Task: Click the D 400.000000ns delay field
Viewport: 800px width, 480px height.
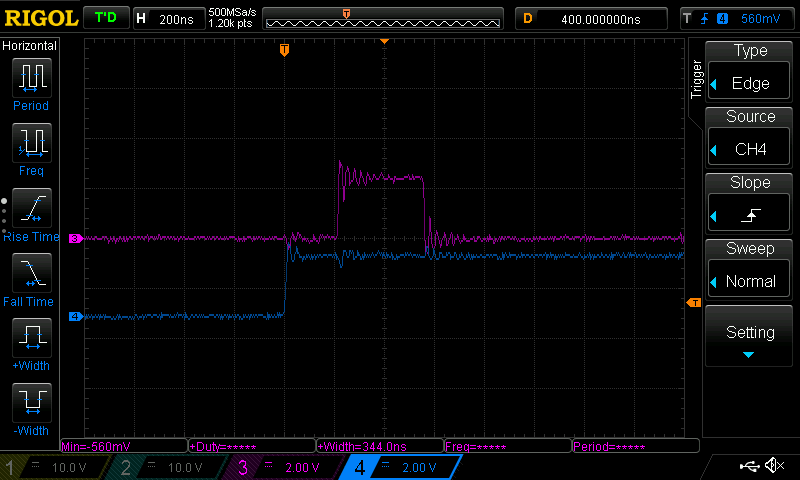Action: click(591, 19)
